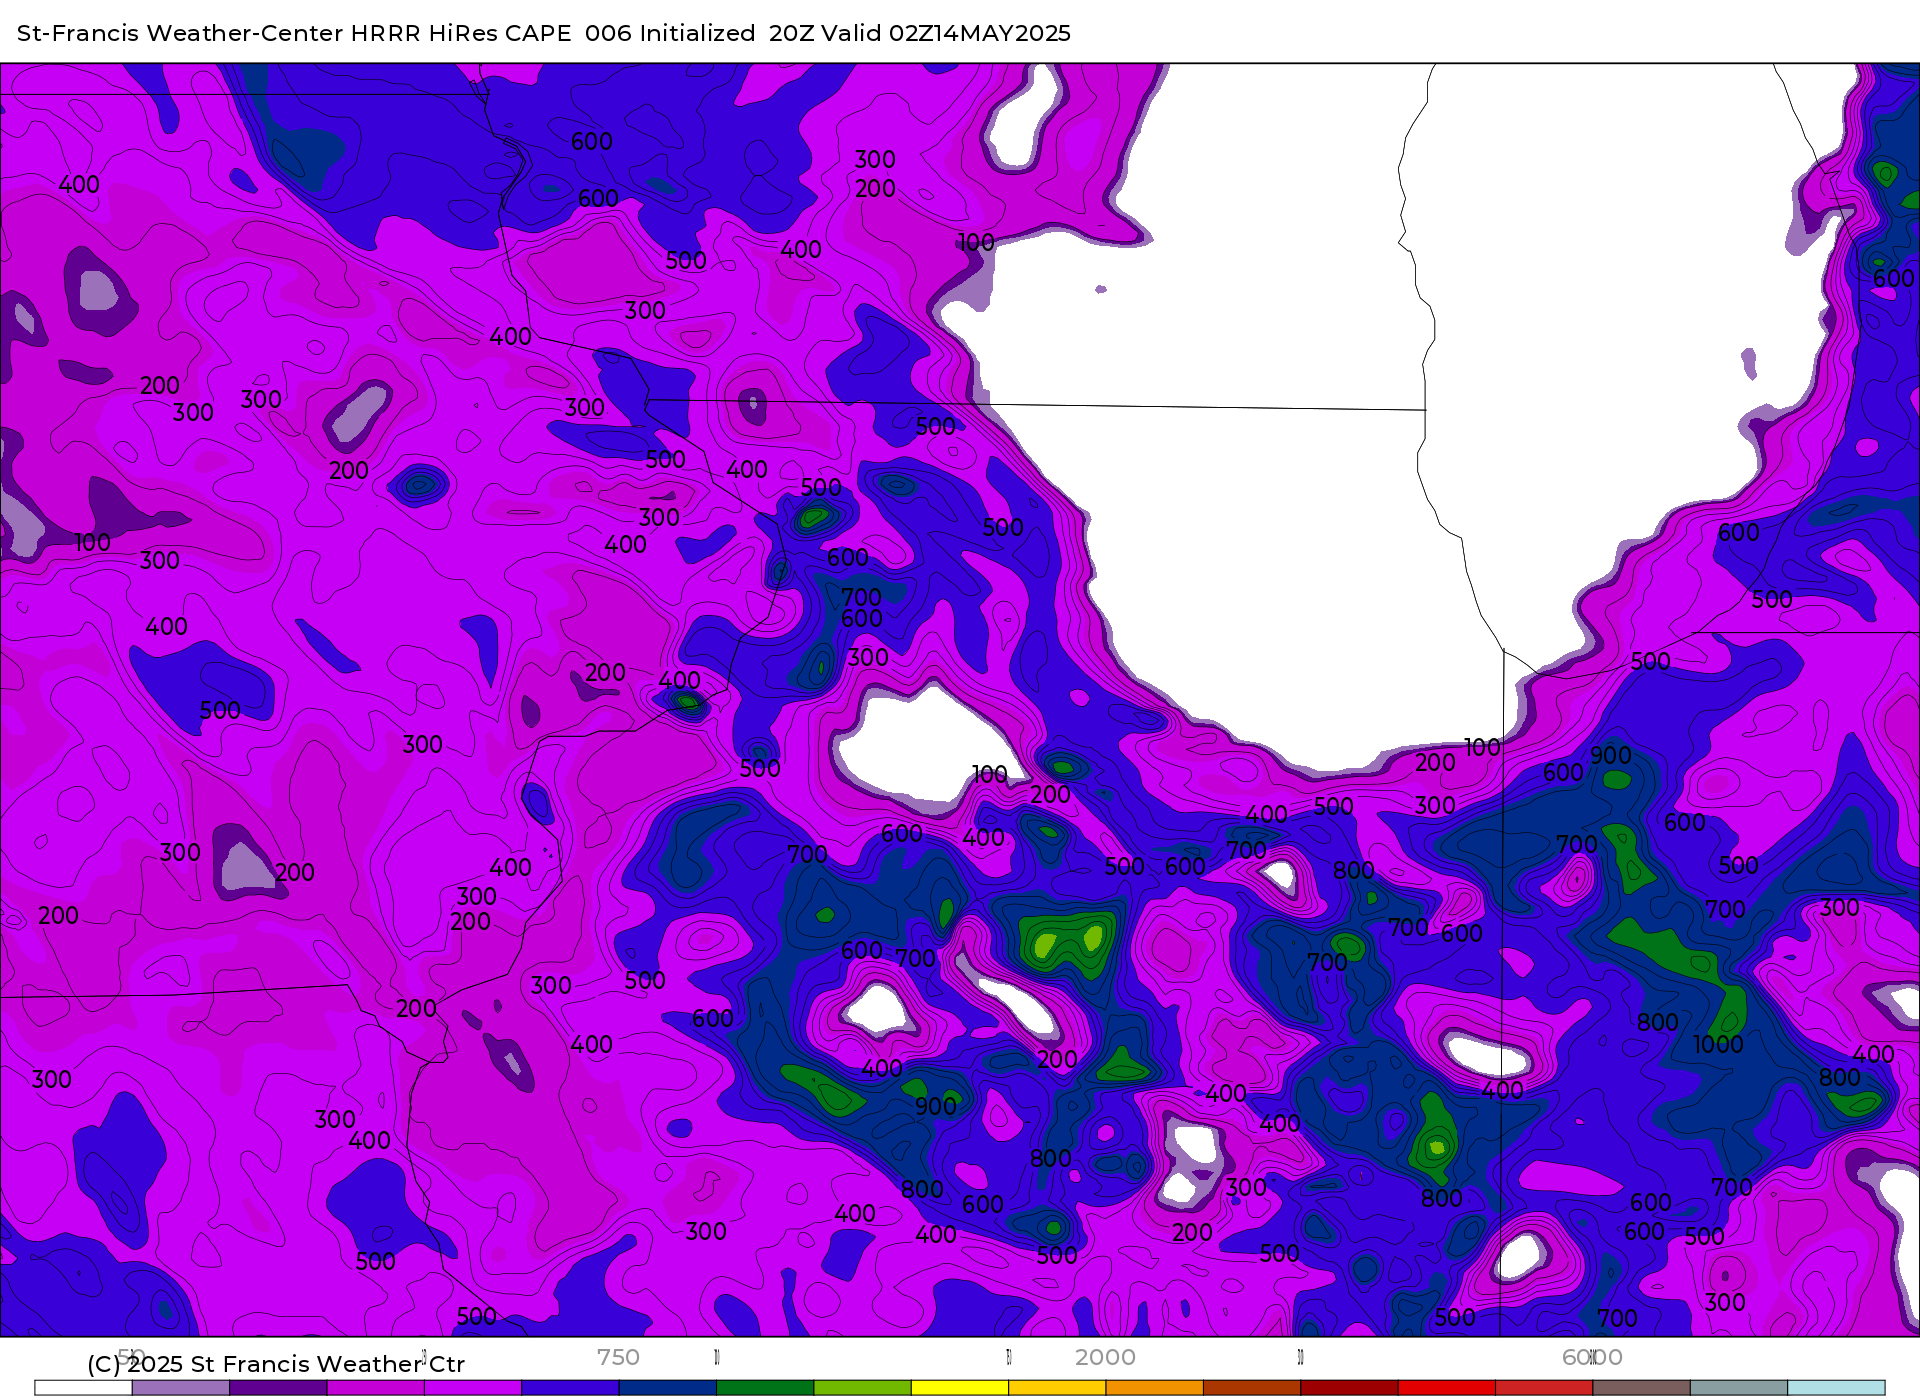This screenshot has height=1400, width=1920.
Task: Select the golden amber legend swatch
Action: pos(1057,1388)
